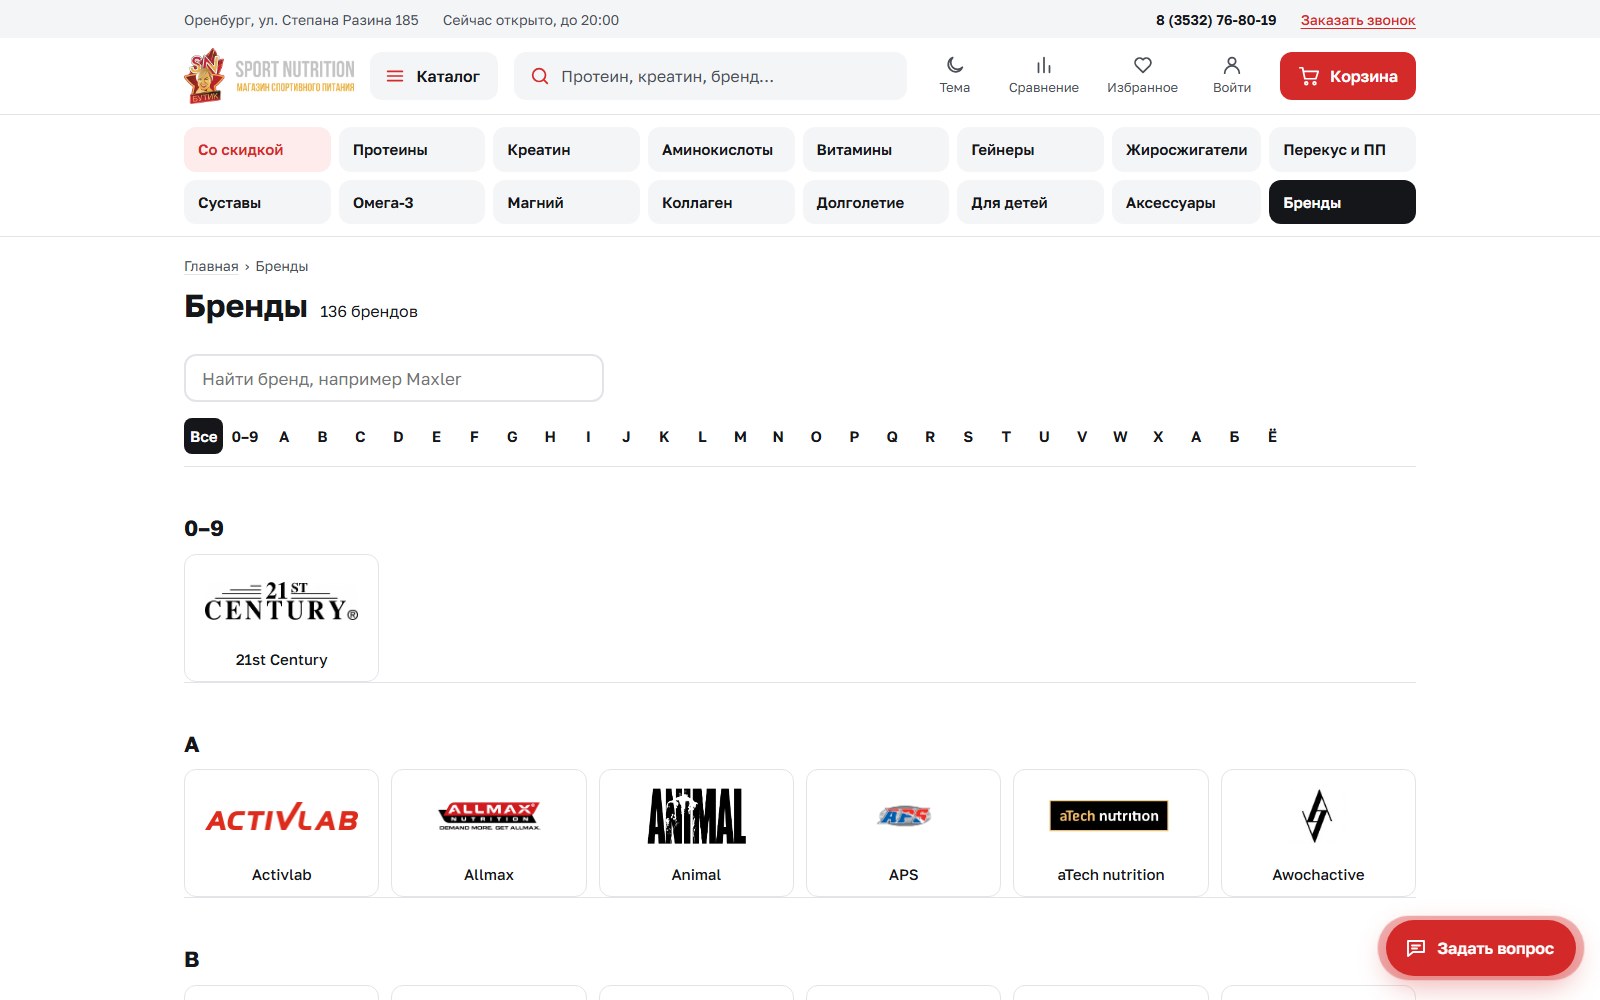This screenshot has width=1600, height=1000.
Task: Select the Жиросжигатели category
Action: (x=1186, y=149)
